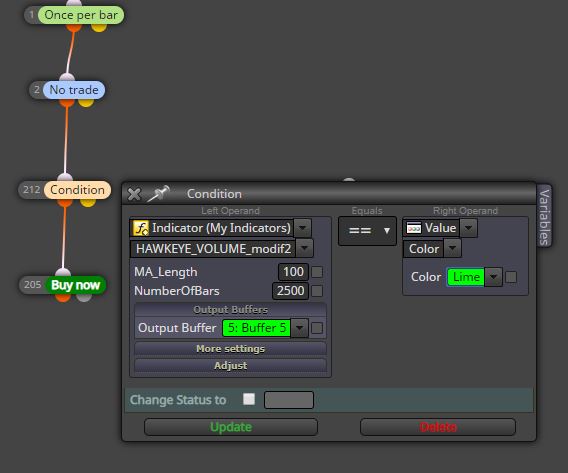Enable the Change Status to checkbox
This screenshot has height=473, width=568.
(249, 399)
